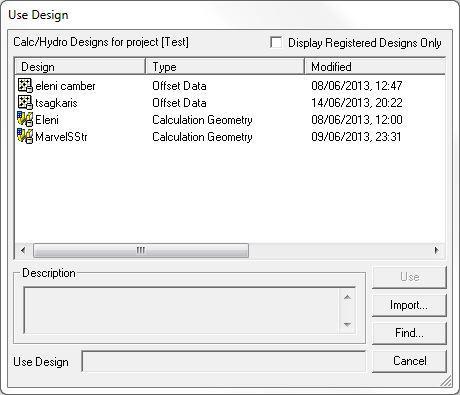
Task: Click Offset Data type in tsagkaris row
Action: coord(179,103)
